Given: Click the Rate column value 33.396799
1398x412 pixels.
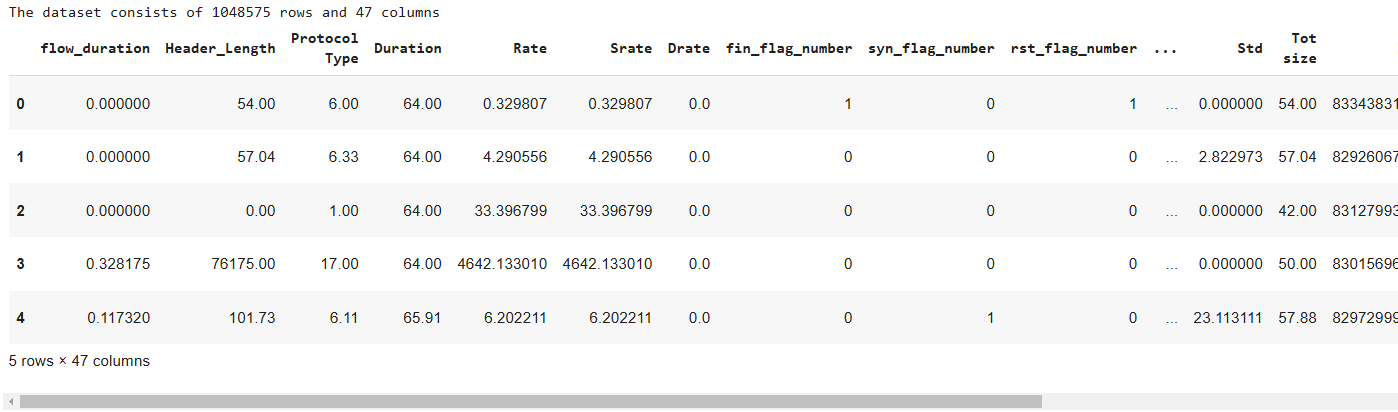Looking at the screenshot, I should click(511, 210).
